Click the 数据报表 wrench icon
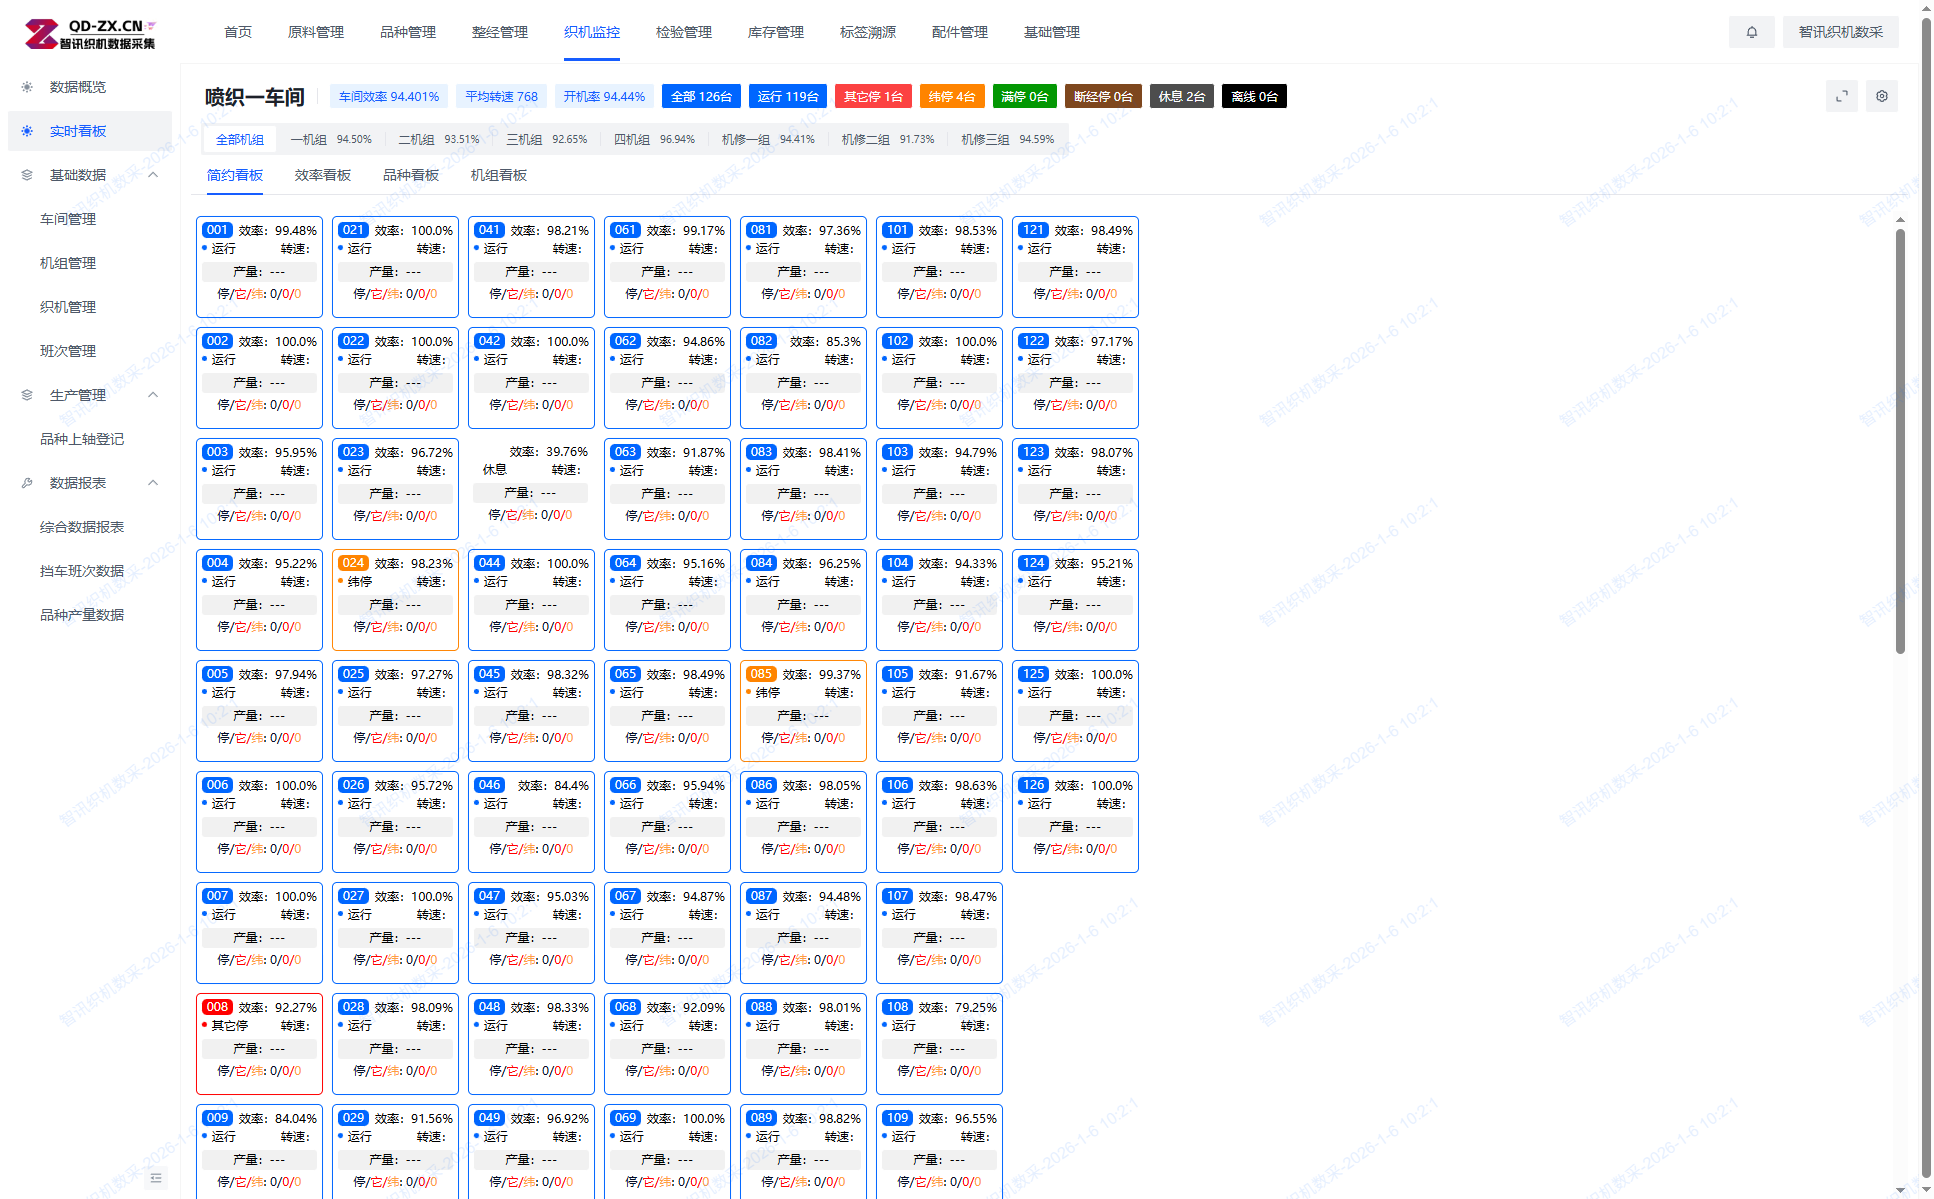 click(x=27, y=483)
